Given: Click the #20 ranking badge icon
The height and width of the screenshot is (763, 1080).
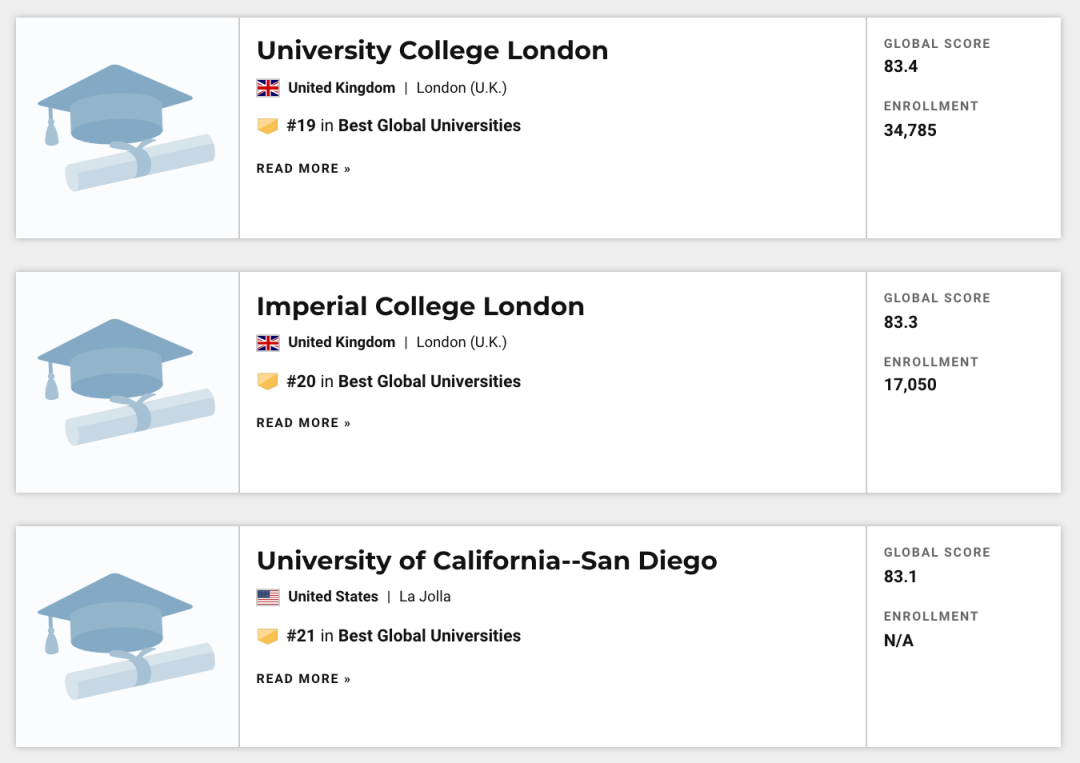Looking at the screenshot, I should pos(267,381).
